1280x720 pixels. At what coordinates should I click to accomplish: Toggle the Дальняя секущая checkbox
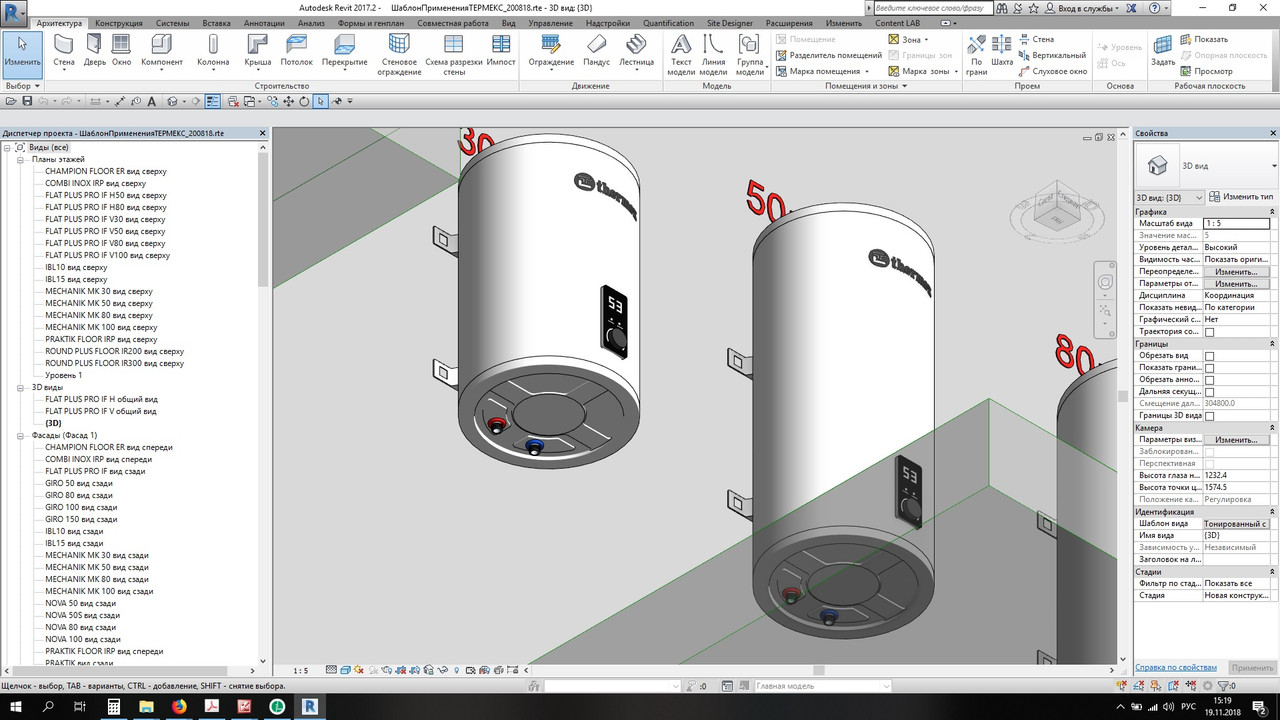1209,392
